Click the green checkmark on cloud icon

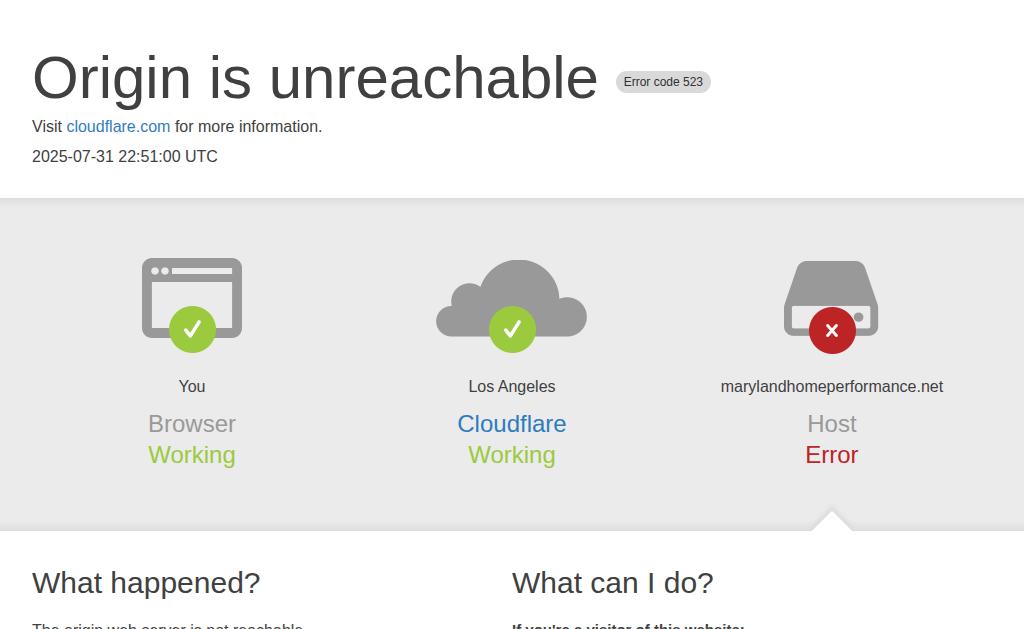[512, 329]
